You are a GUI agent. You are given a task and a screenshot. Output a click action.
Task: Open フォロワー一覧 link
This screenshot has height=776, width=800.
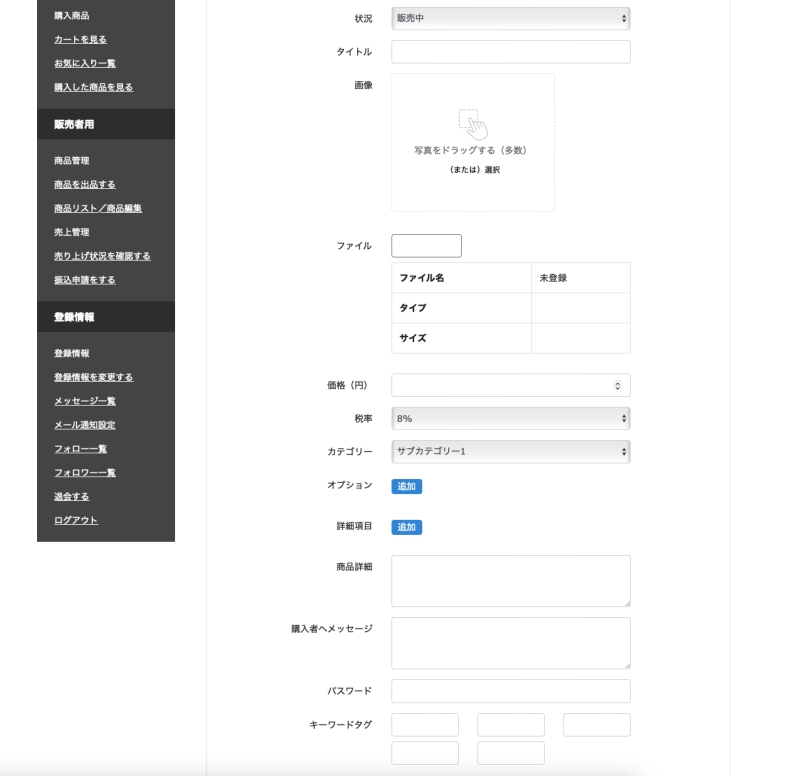(x=85, y=472)
